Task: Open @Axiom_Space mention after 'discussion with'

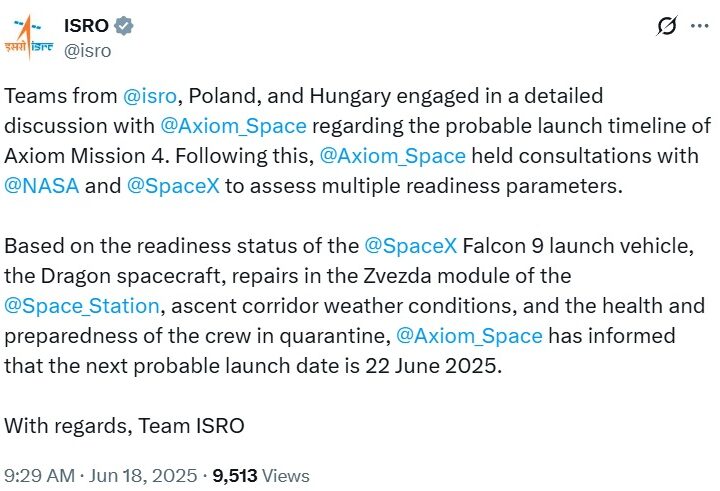Action: click(233, 126)
